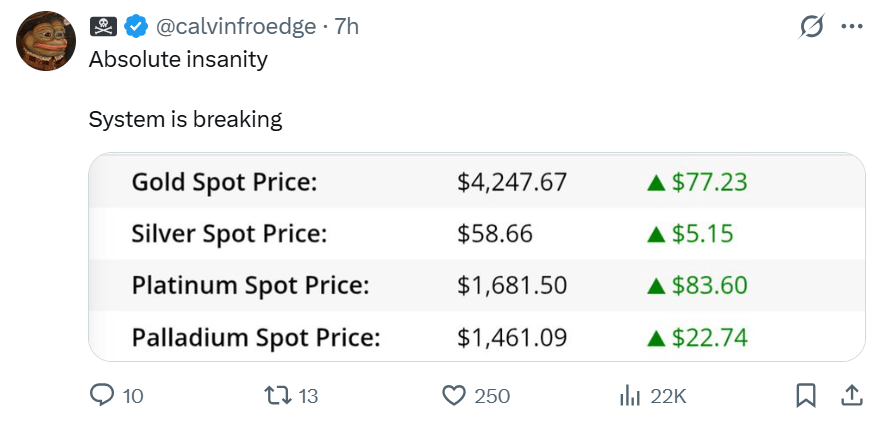
Task: Open the reply icon with 10 comments
Action: click(x=103, y=396)
